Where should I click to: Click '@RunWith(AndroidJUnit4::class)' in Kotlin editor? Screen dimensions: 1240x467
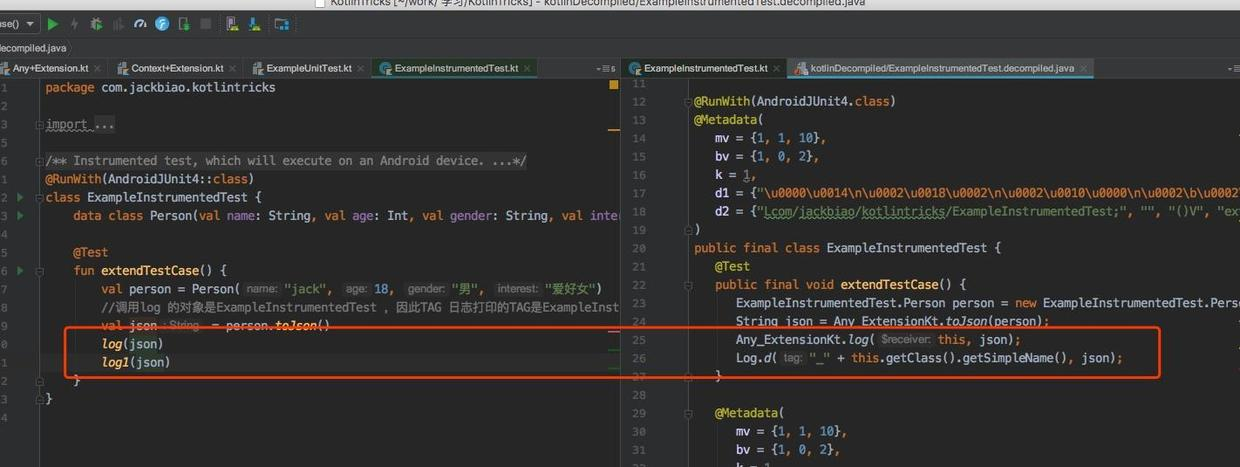[149, 179]
